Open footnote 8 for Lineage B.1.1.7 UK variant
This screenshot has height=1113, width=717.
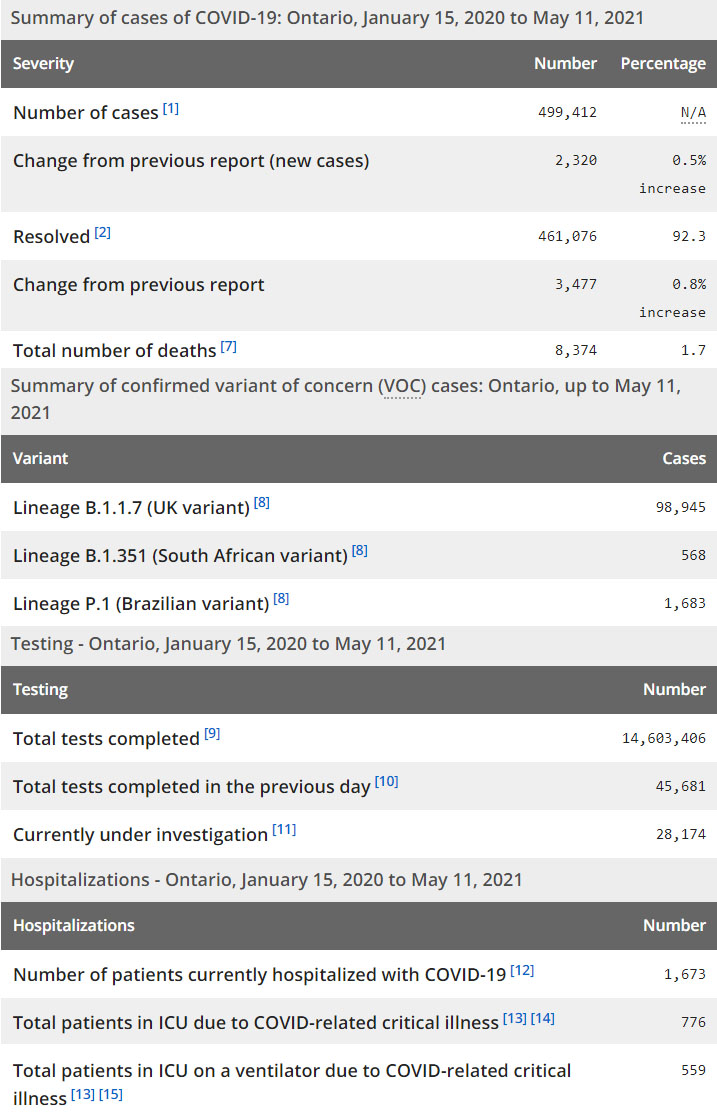tap(262, 503)
